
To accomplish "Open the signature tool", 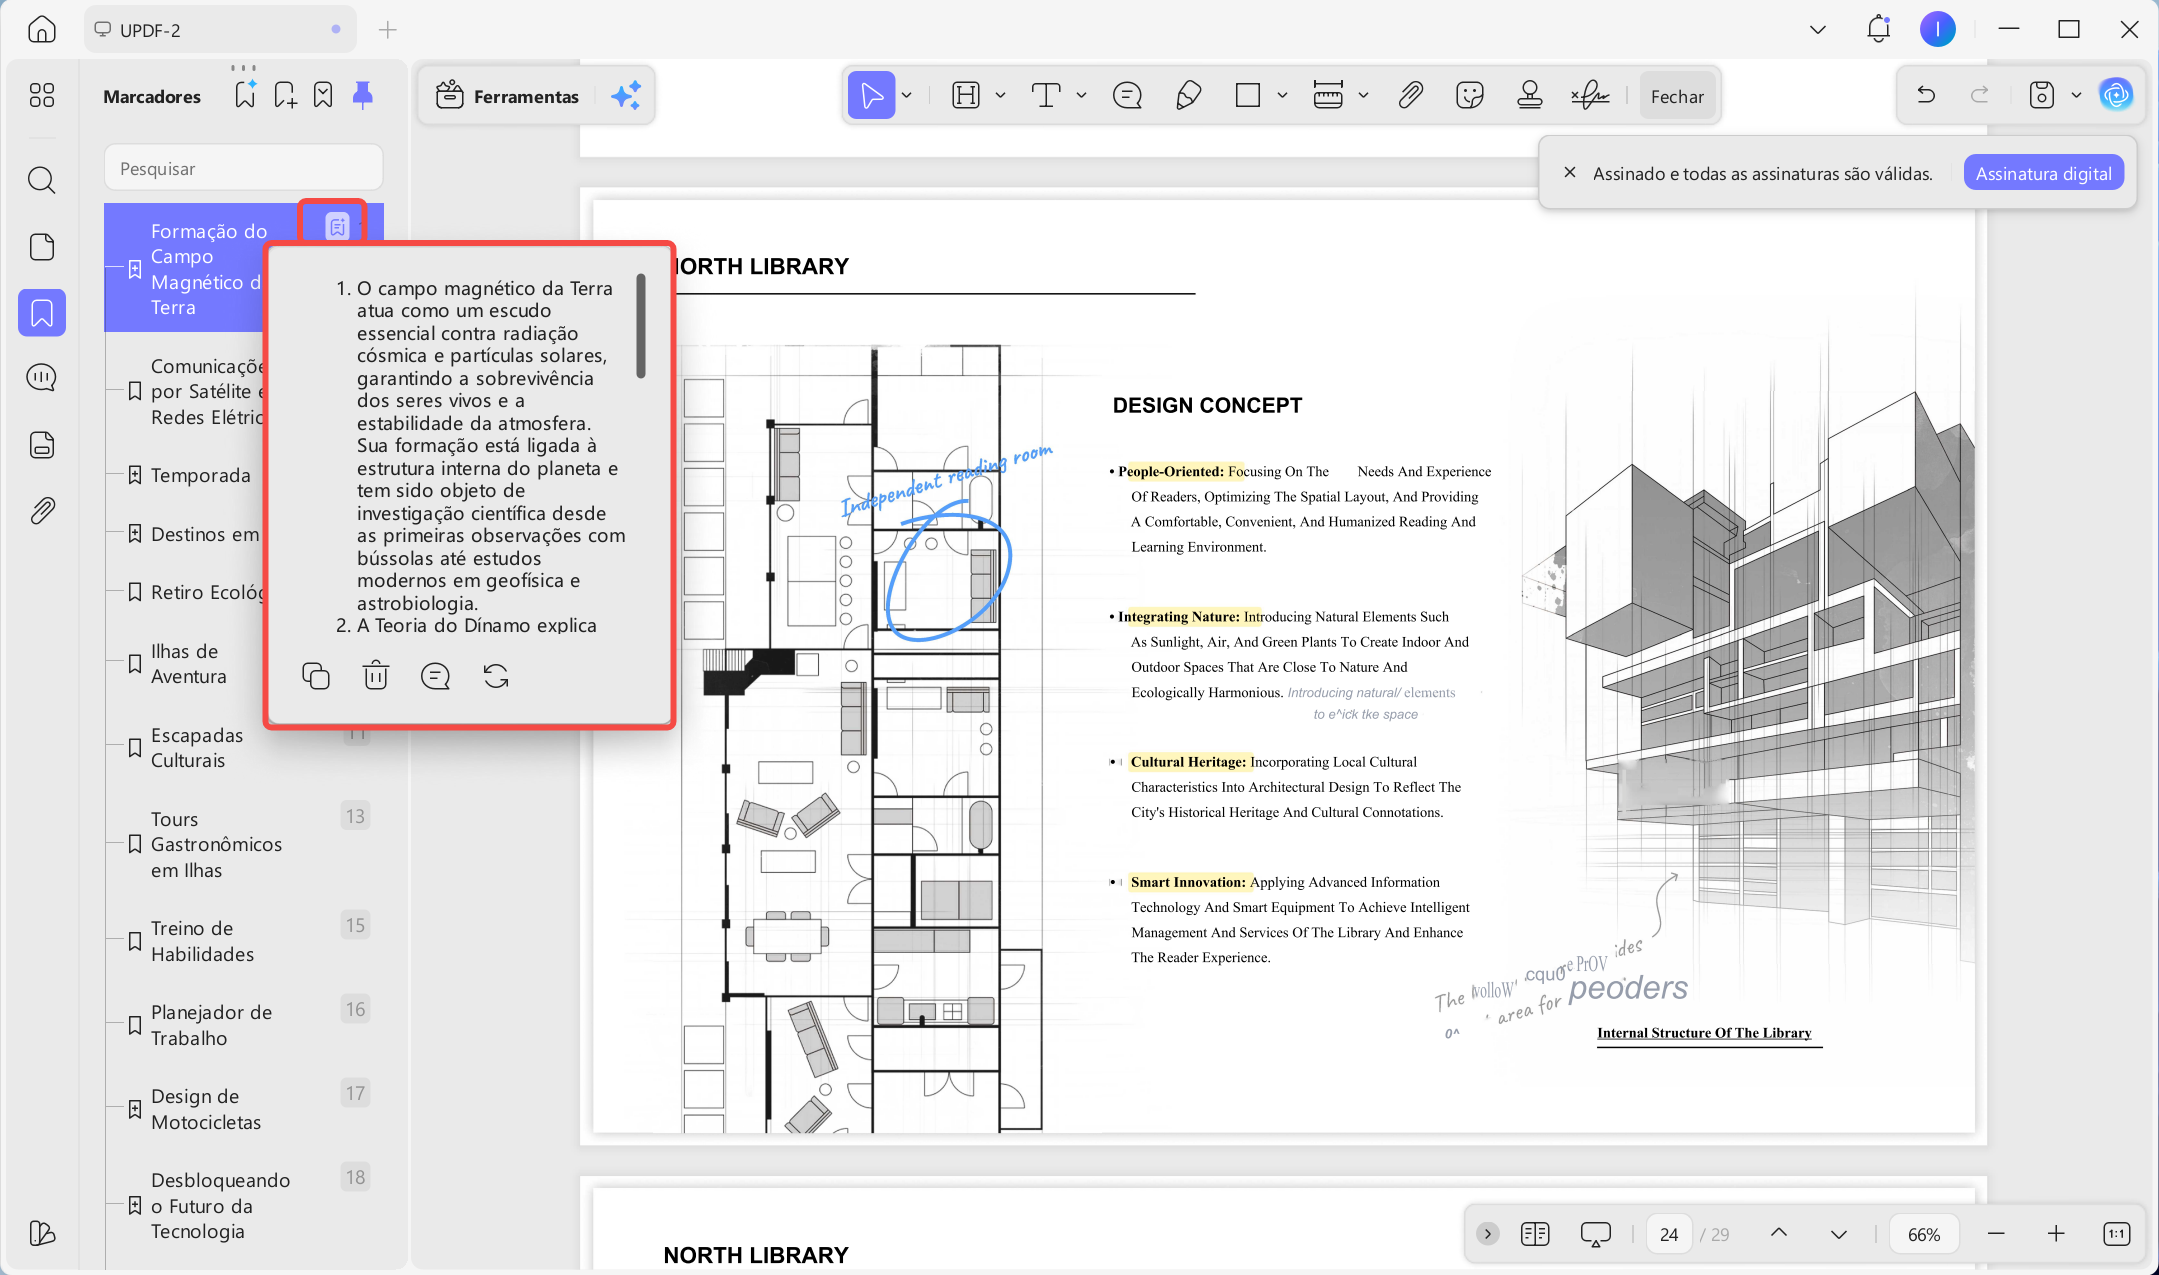I will (x=1590, y=96).
